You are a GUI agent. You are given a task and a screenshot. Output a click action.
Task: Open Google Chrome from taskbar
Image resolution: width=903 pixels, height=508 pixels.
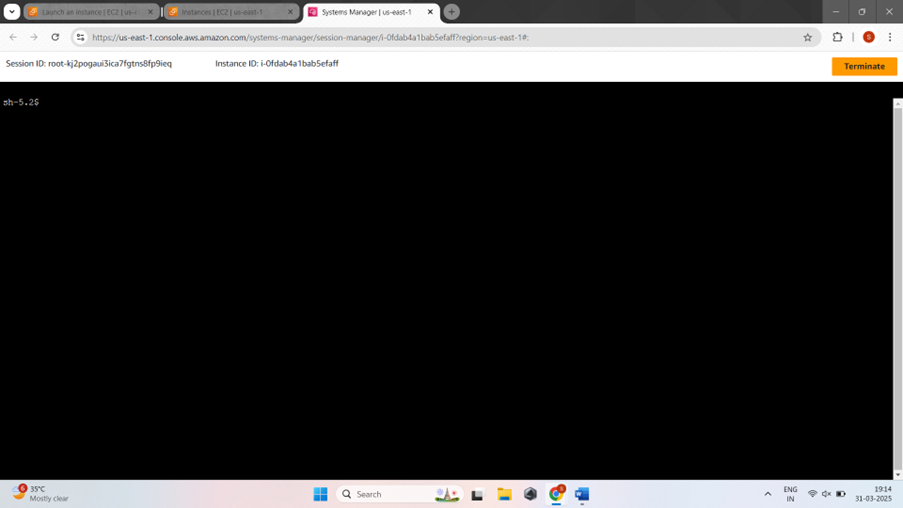(556, 494)
